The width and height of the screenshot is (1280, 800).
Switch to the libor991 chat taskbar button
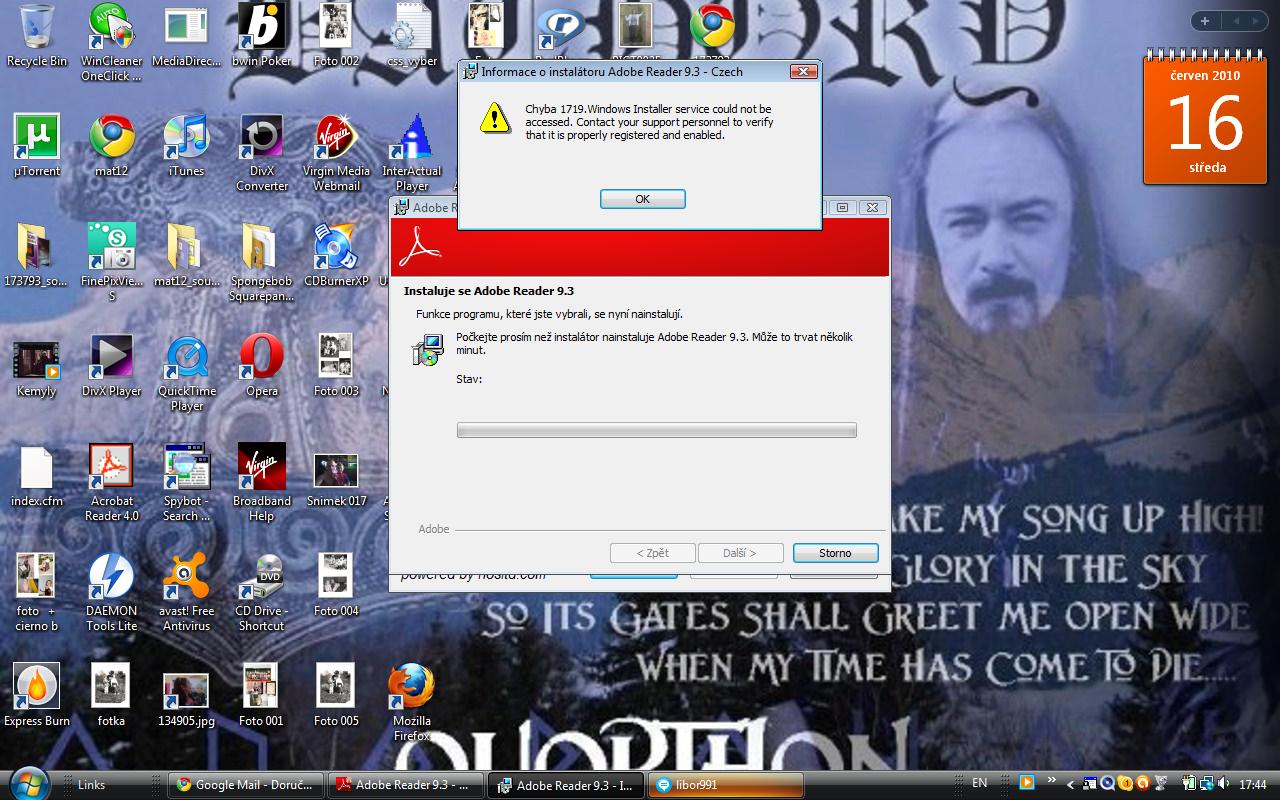(x=726, y=785)
